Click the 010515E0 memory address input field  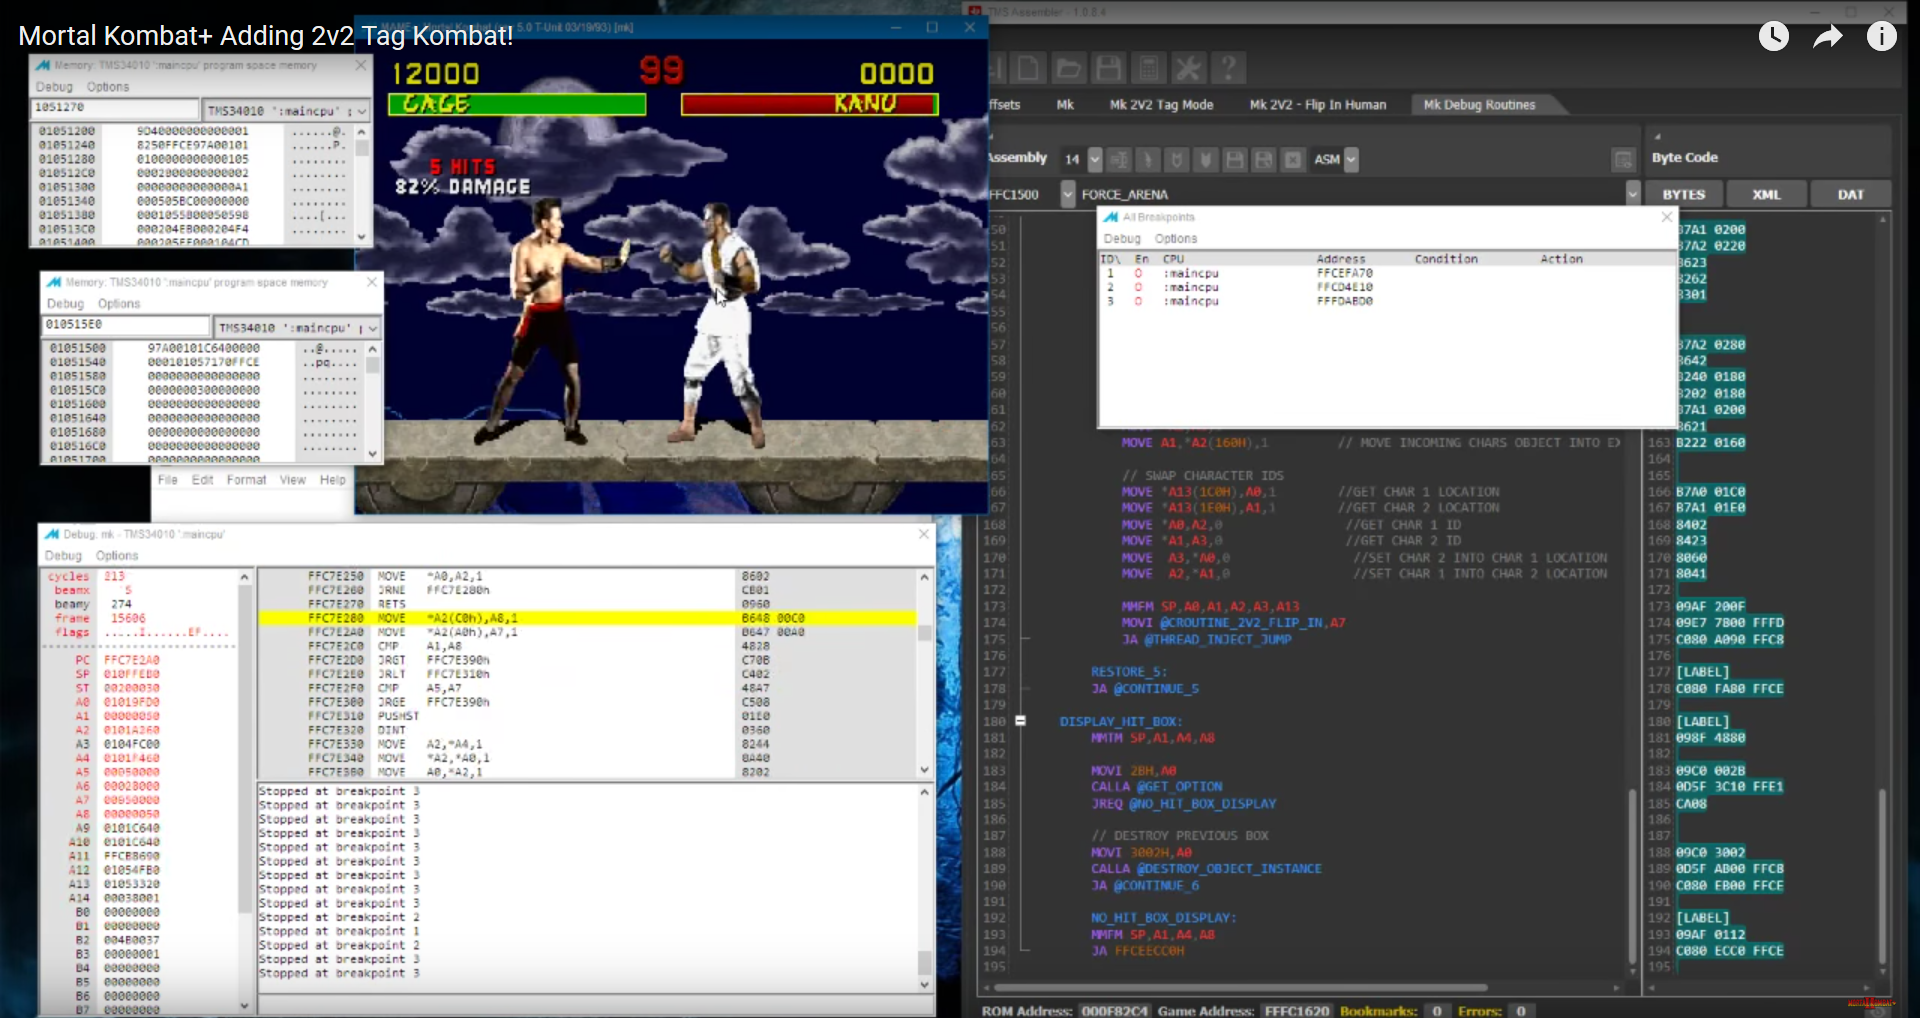coord(125,325)
